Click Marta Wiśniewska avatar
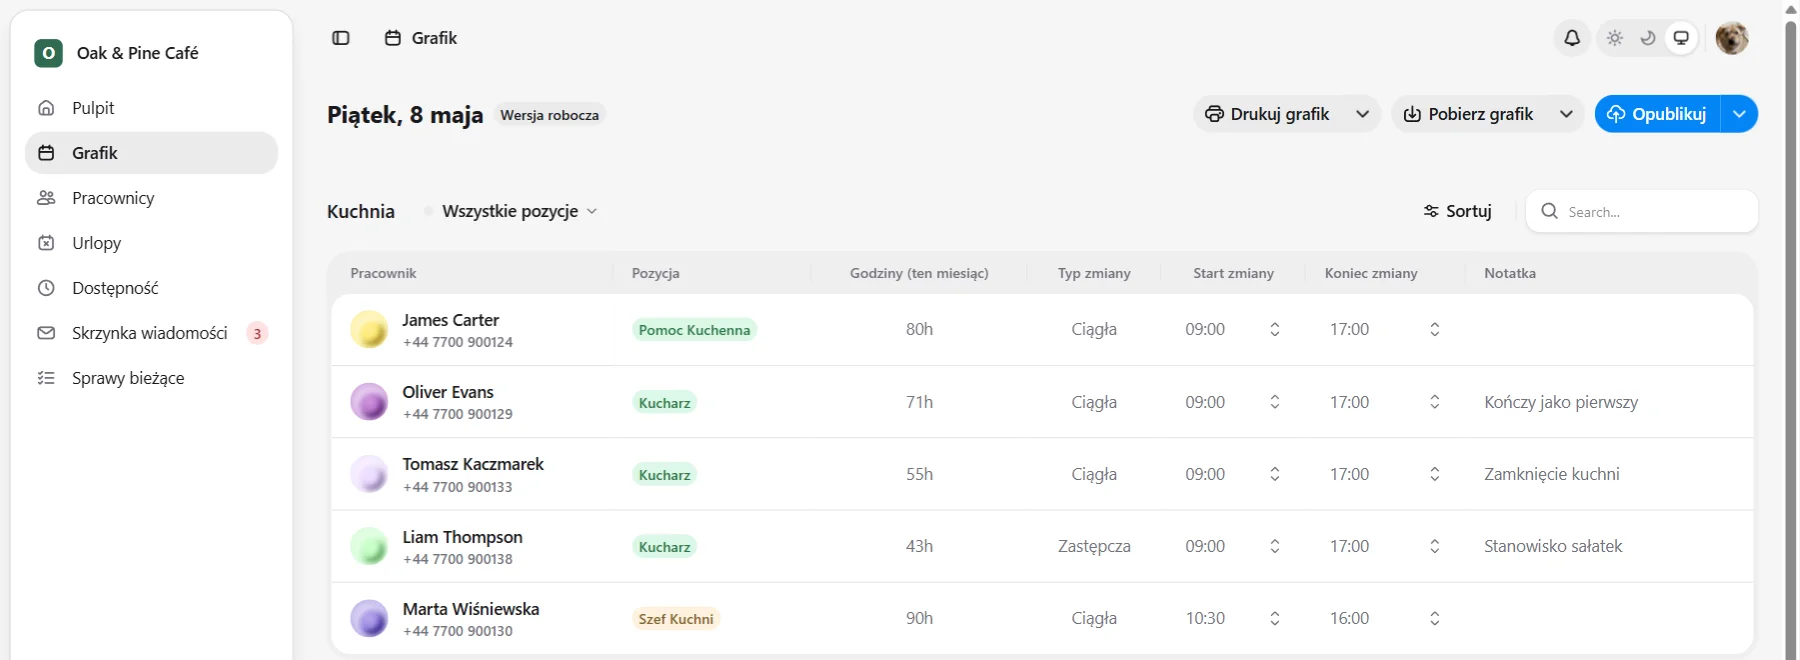The image size is (1800, 660). (369, 618)
